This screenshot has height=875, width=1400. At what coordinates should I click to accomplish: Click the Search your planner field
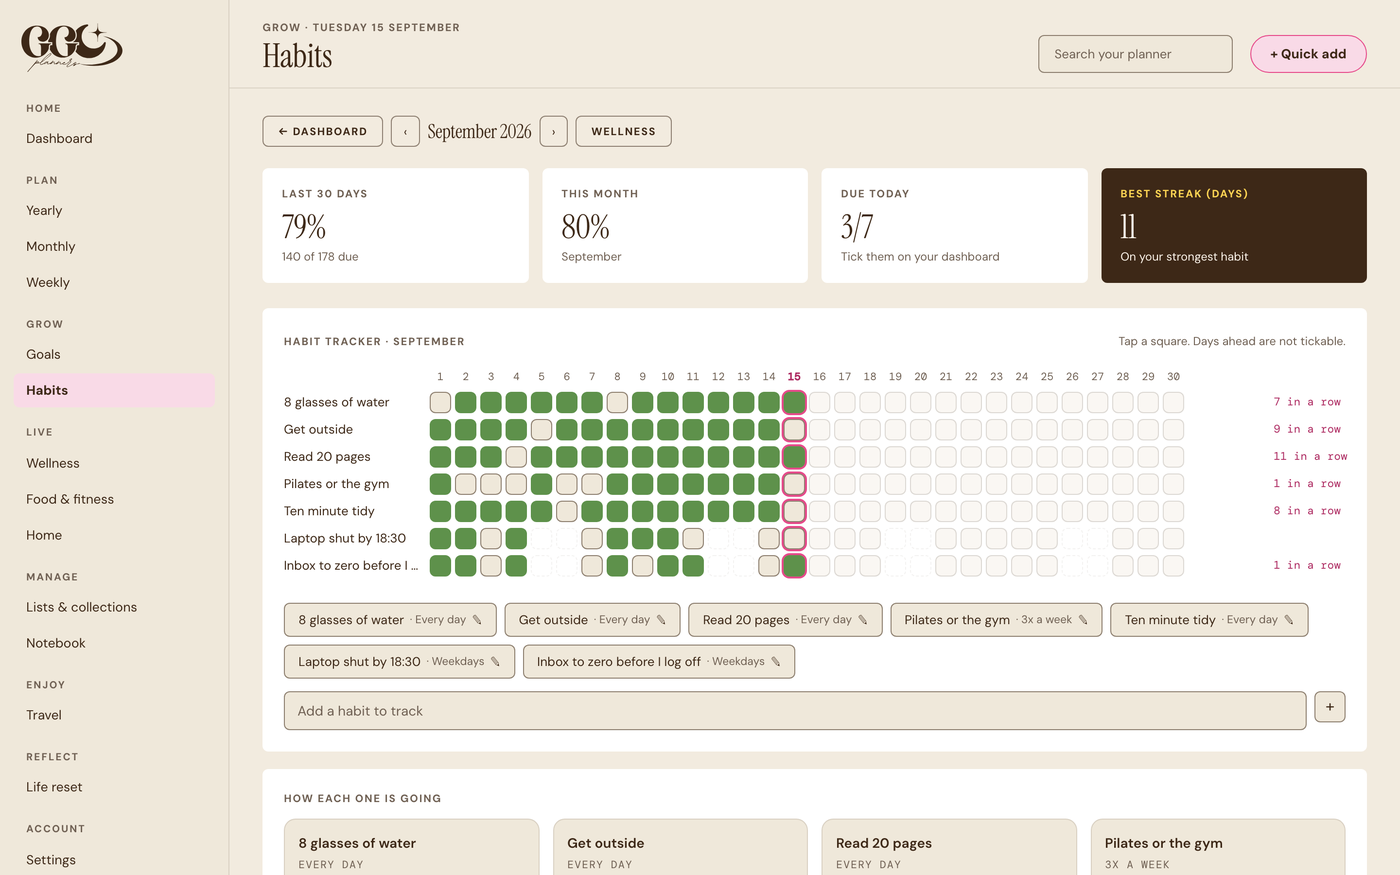pyautogui.click(x=1135, y=54)
